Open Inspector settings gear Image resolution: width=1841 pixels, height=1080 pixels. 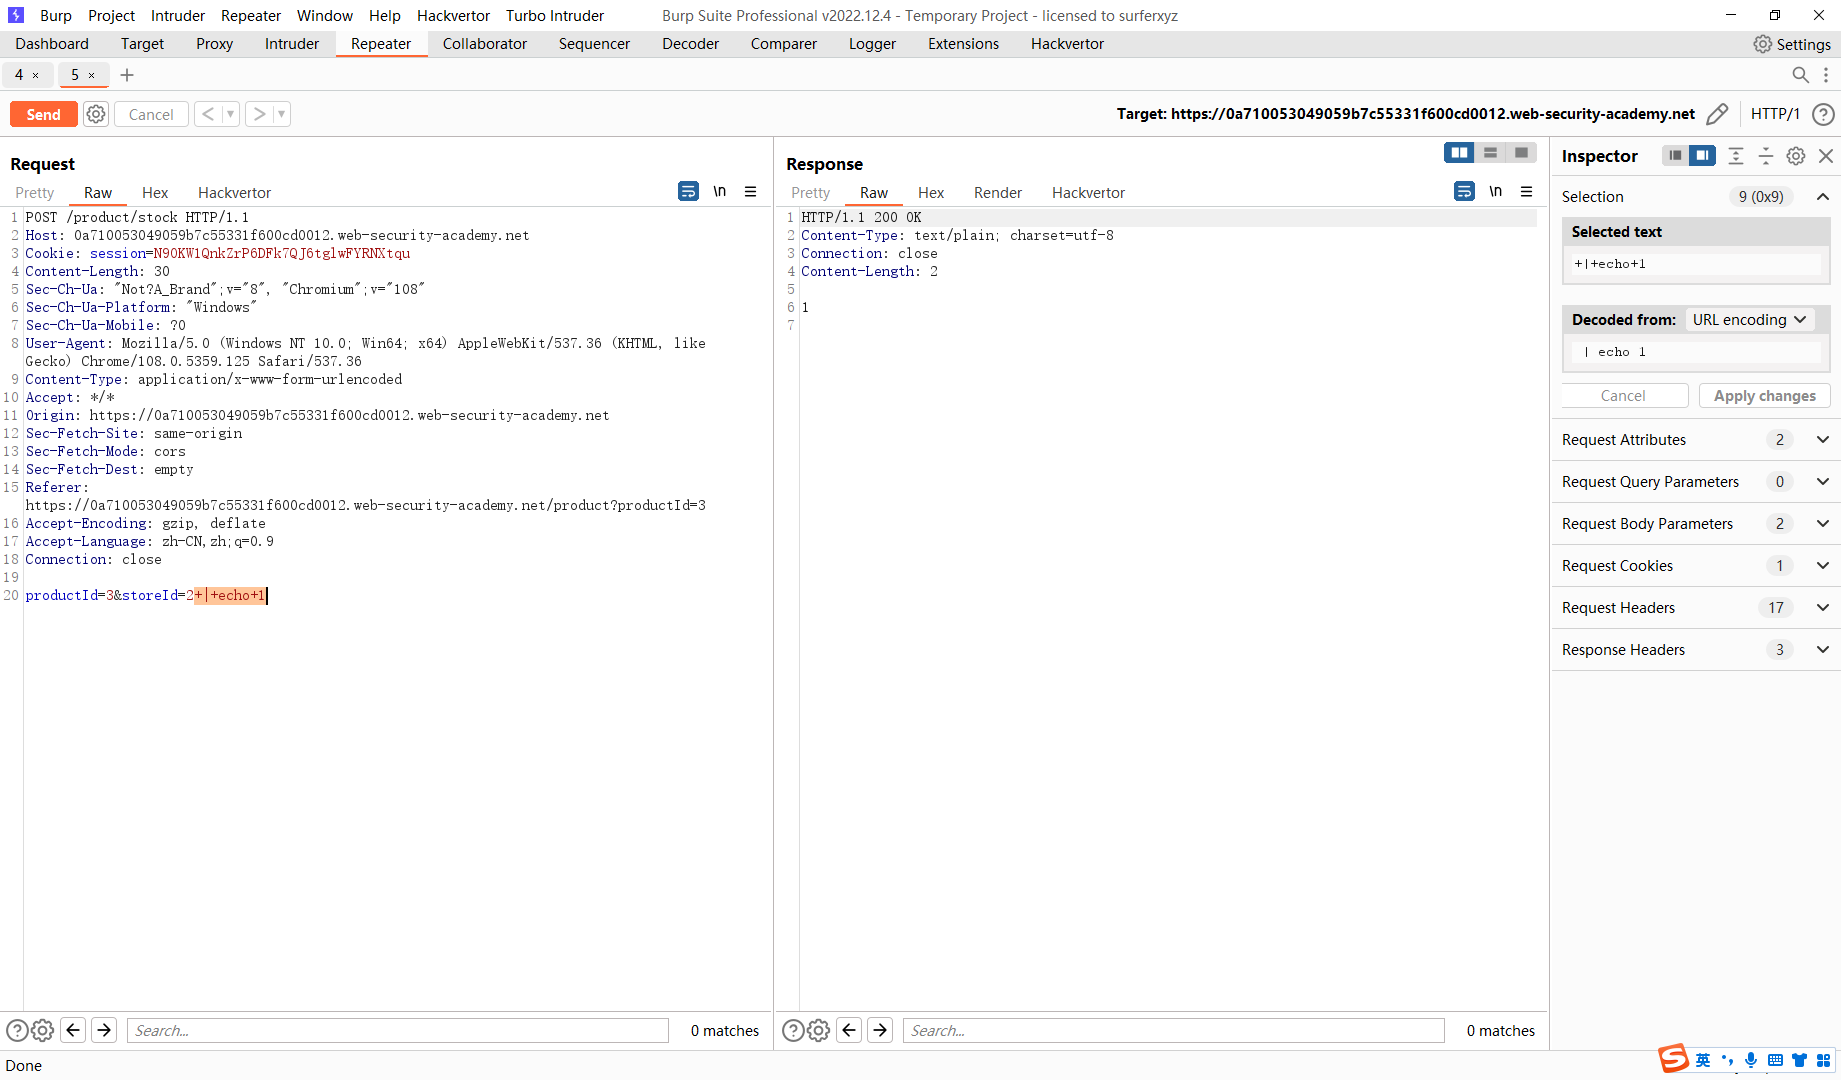point(1796,156)
